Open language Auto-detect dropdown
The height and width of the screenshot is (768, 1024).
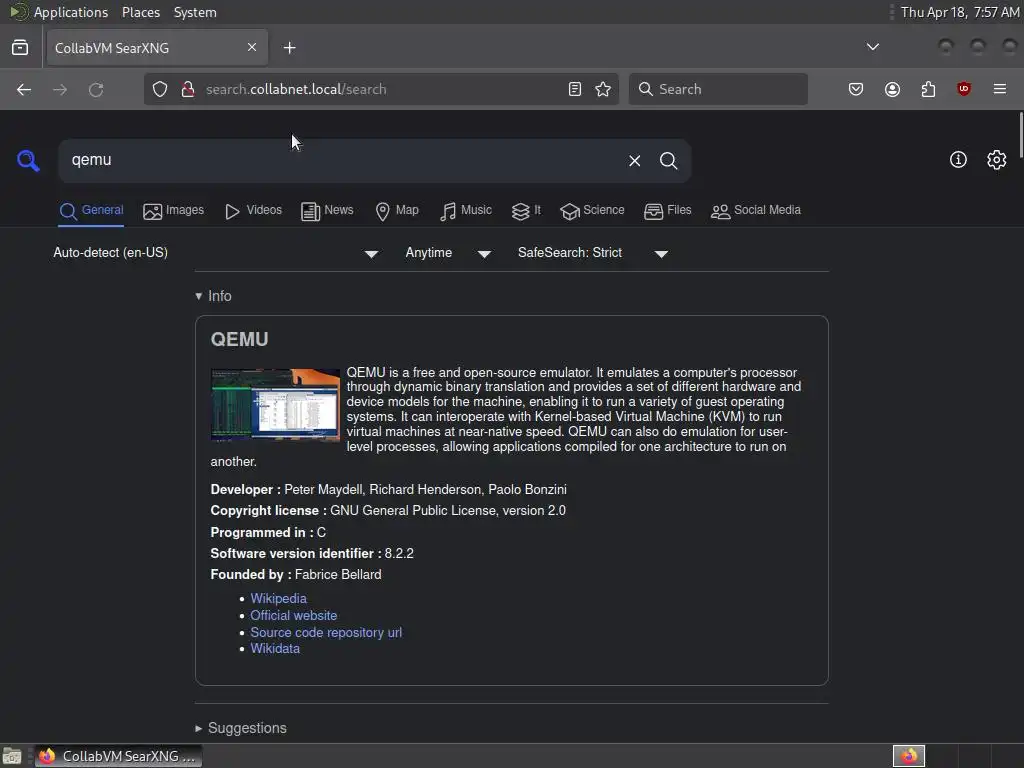point(216,253)
